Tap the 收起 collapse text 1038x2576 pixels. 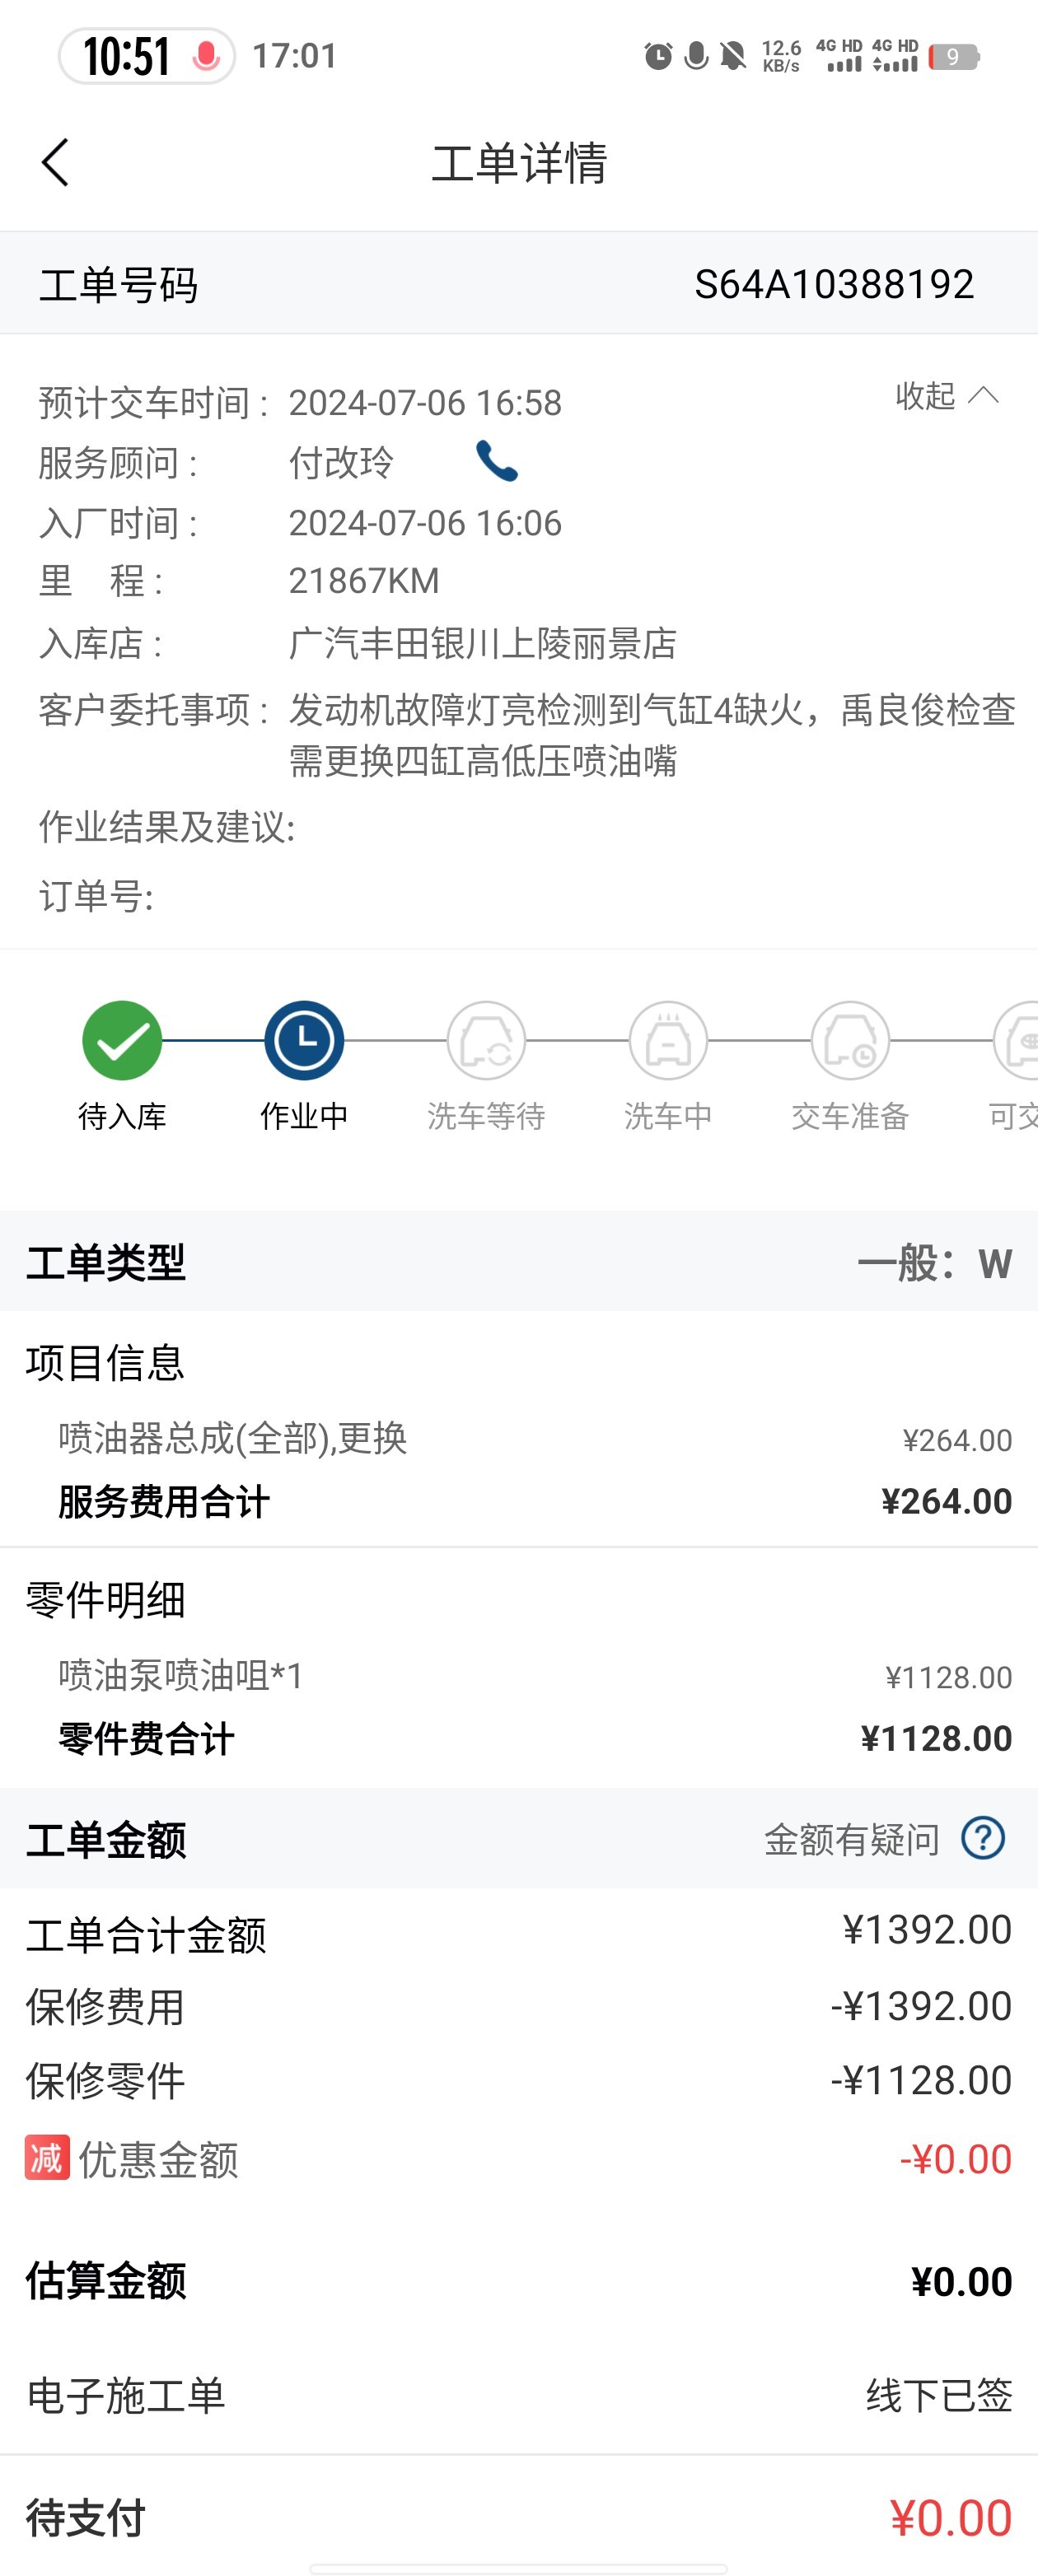point(925,396)
